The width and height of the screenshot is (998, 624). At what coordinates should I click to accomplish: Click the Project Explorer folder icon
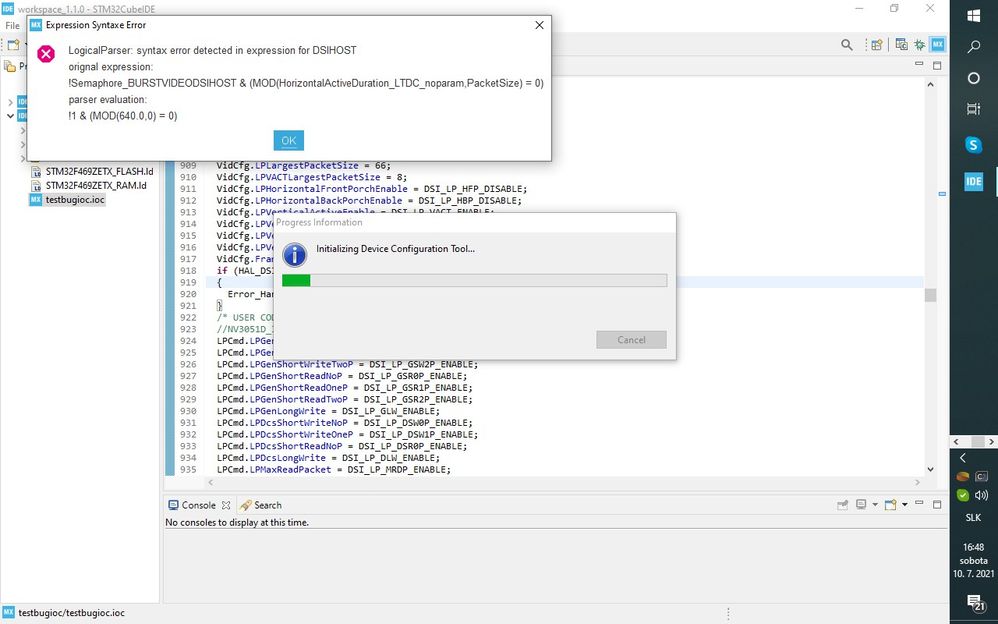pos(10,66)
